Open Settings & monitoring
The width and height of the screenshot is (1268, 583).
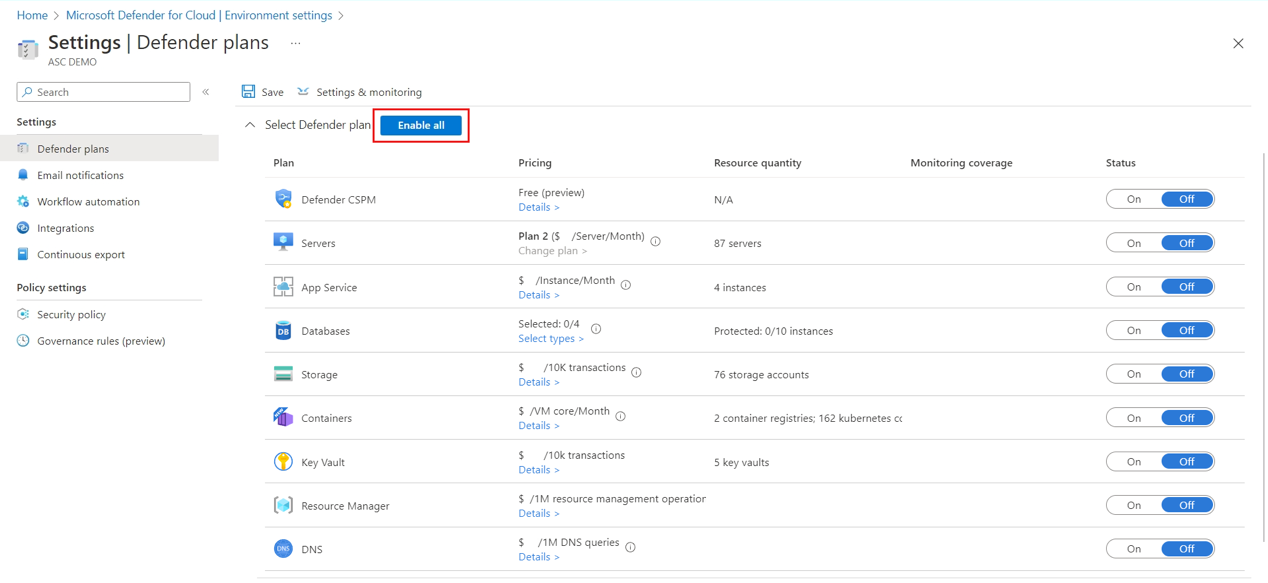pyautogui.click(x=360, y=92)
